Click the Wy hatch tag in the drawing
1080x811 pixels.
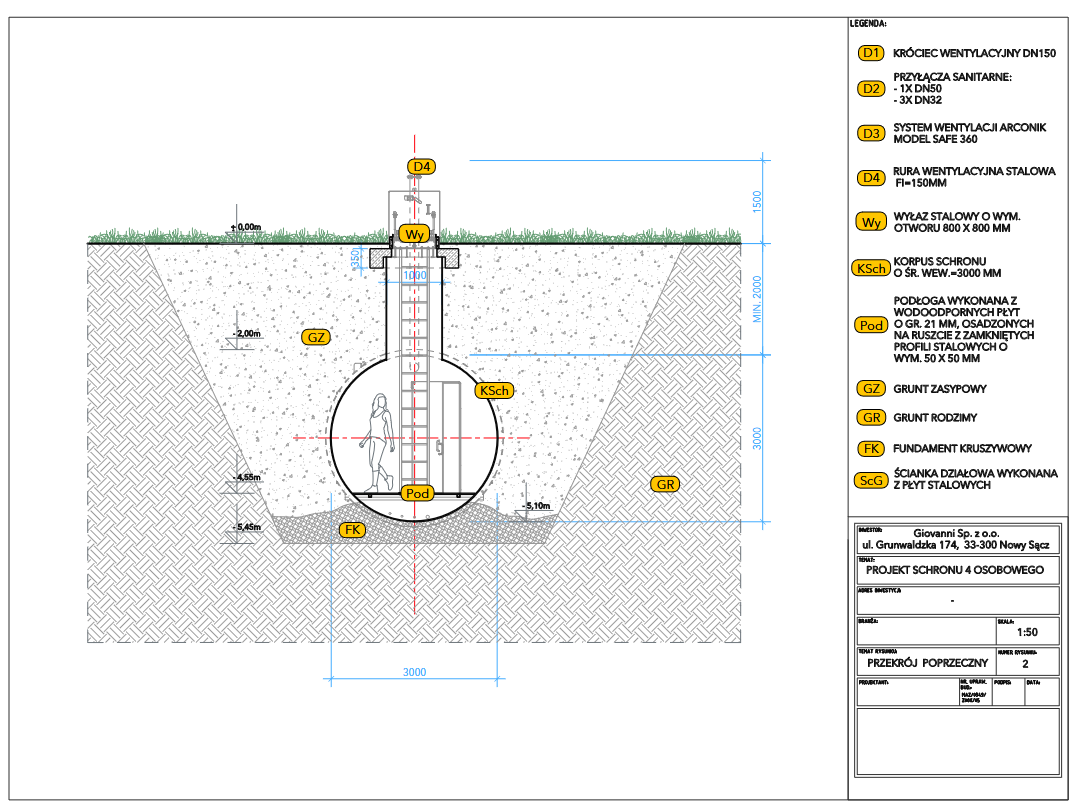click(414, 234)
